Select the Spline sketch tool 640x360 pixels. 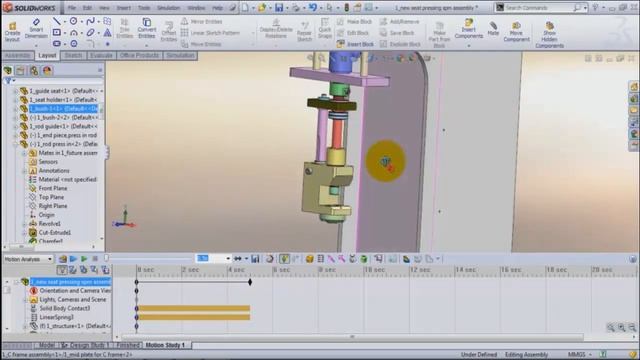click(90, 21)
